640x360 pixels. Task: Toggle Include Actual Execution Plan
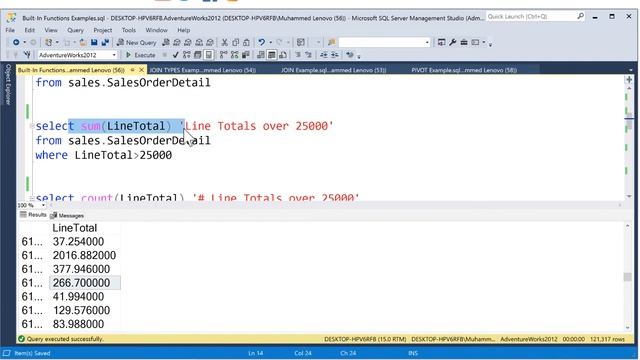(x=223, y=55)
